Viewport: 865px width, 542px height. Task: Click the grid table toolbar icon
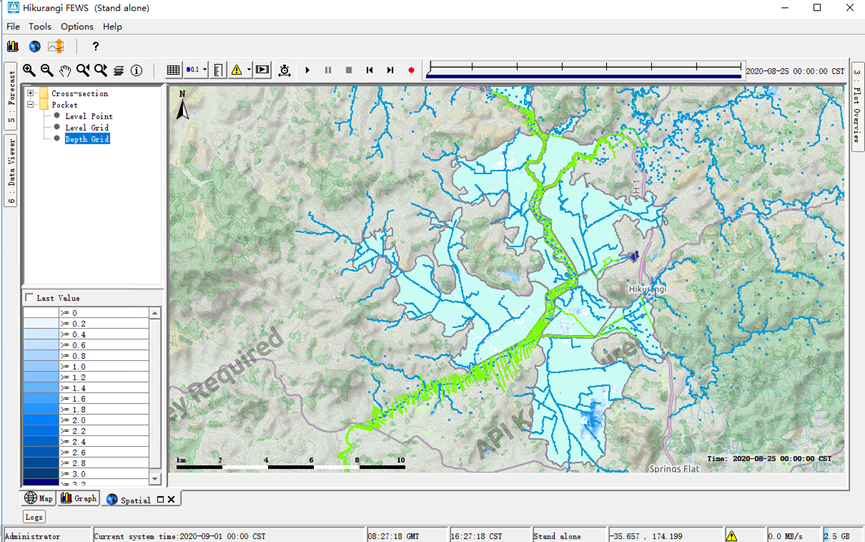[173, 70]
